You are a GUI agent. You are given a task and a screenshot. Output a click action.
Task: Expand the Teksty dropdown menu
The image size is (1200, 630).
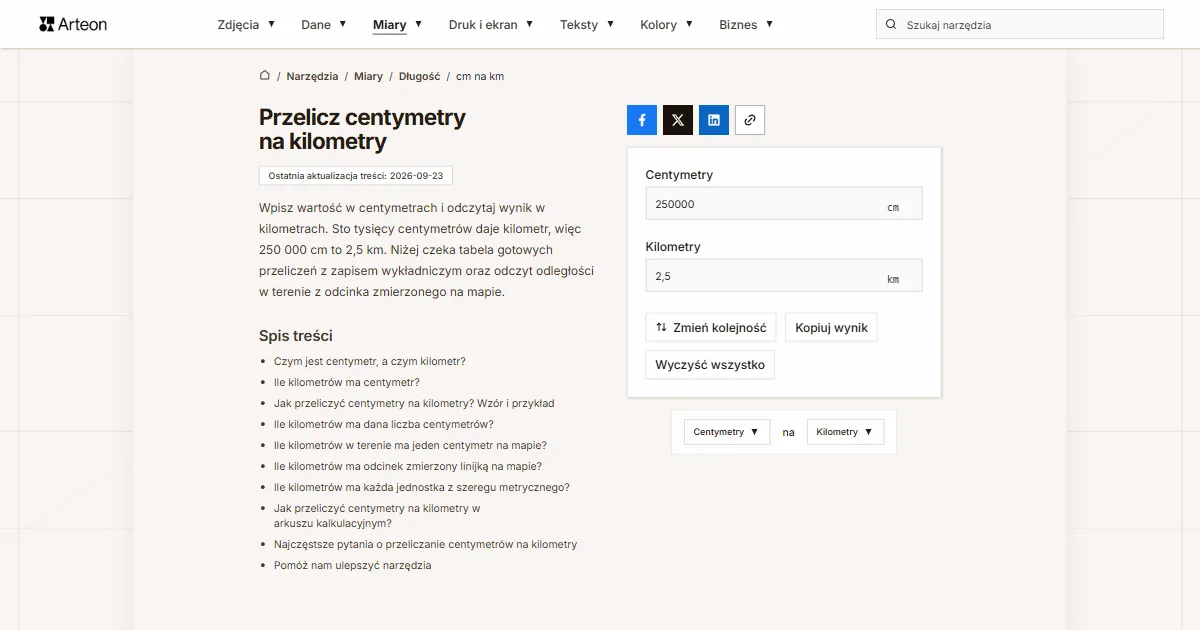587,25
